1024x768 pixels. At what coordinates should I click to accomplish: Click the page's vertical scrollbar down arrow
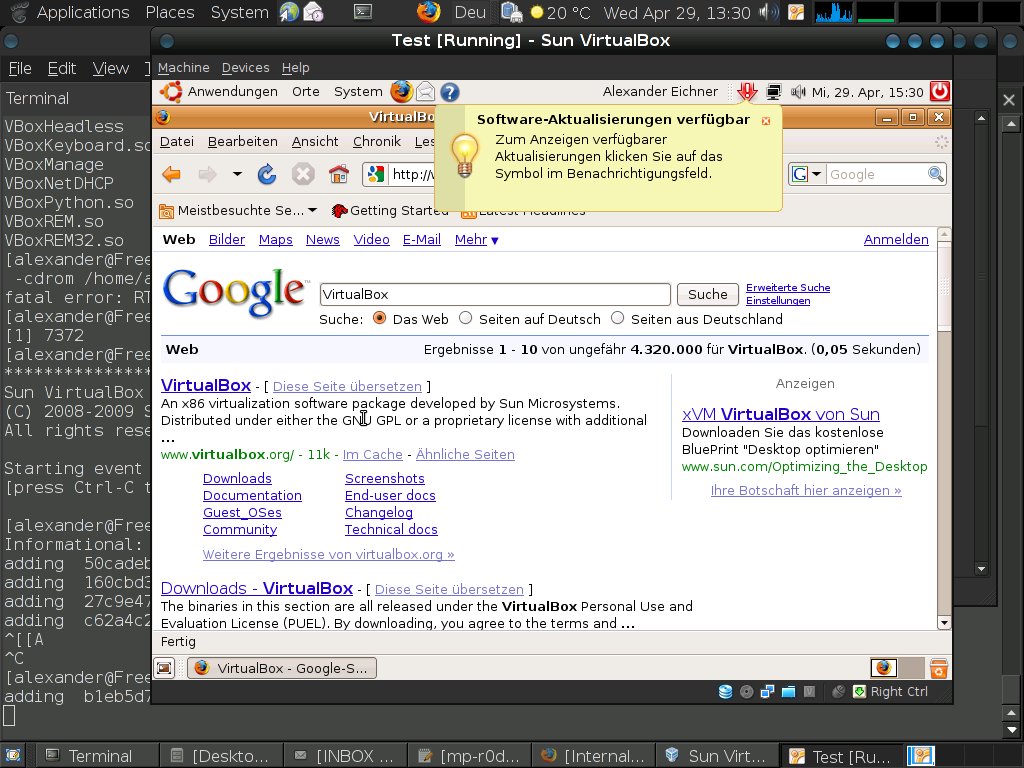943,622
